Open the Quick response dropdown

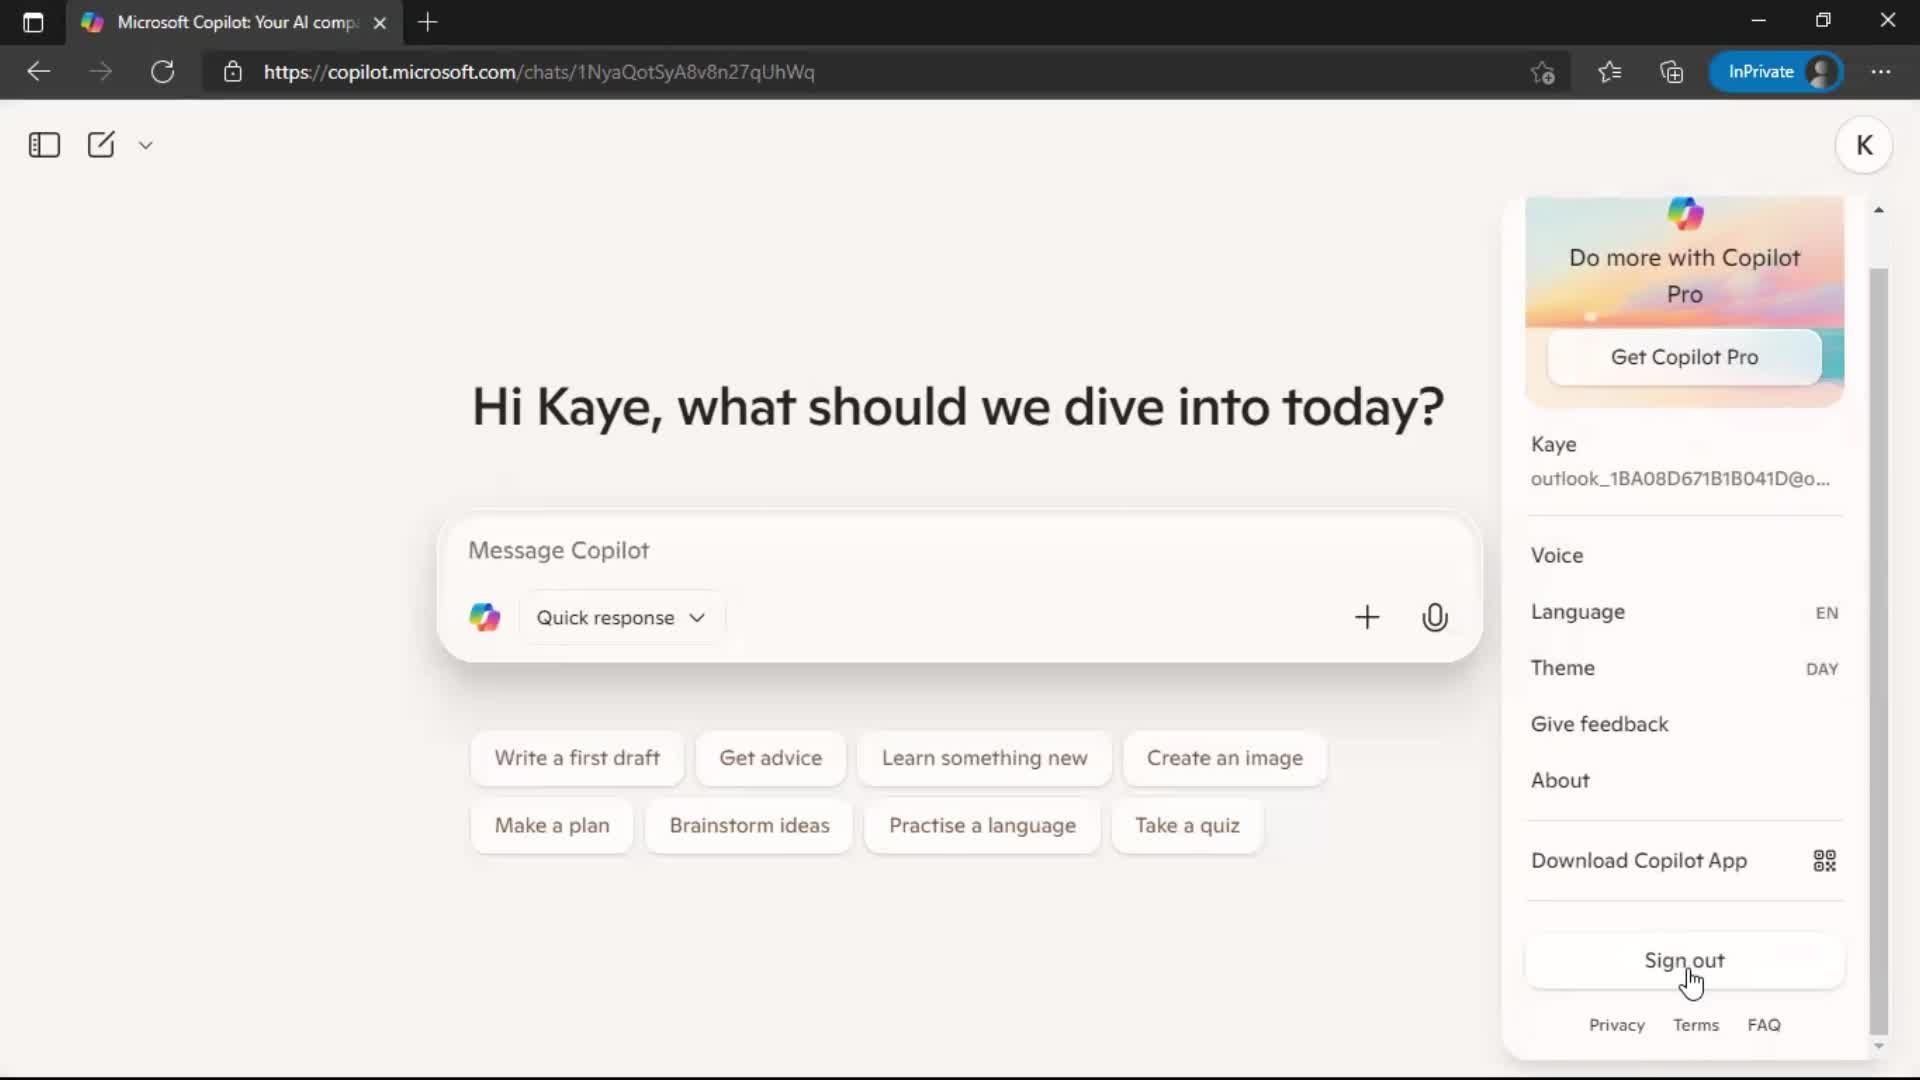620,617
